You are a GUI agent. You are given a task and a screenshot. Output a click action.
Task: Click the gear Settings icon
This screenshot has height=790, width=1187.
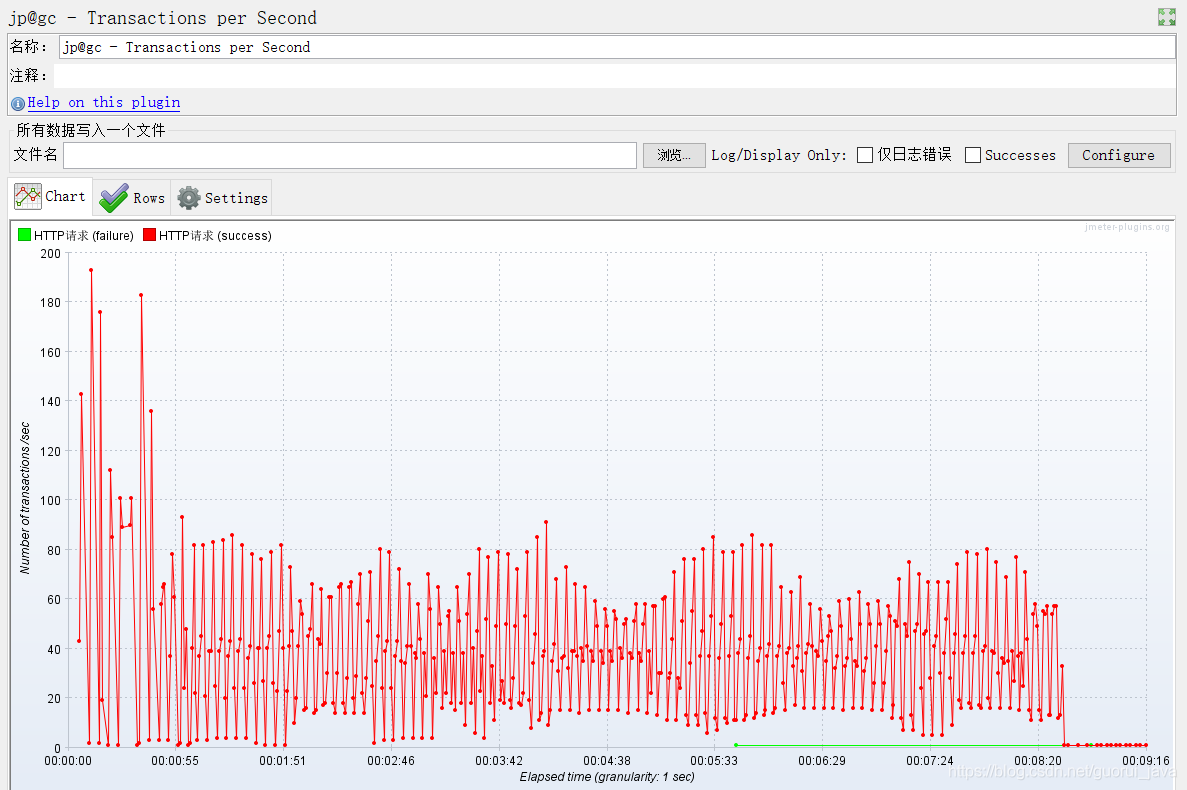(x=188, y=198)
